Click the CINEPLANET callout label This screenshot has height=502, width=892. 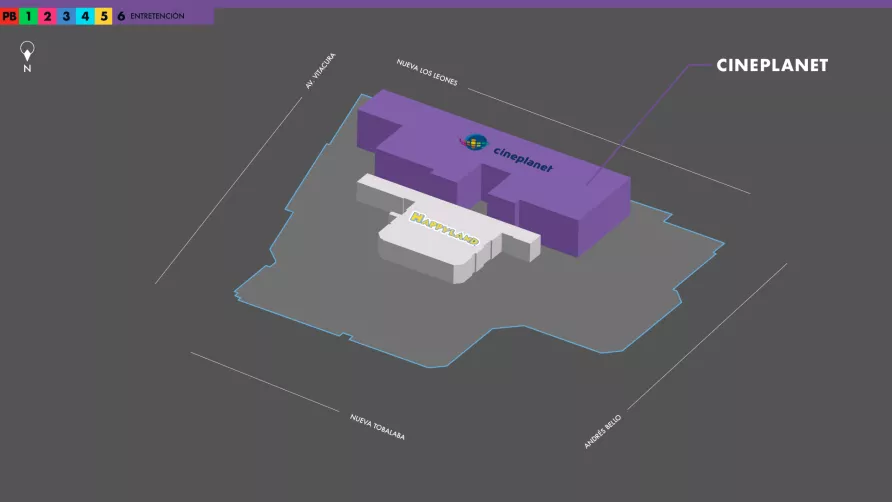[772, 65]
